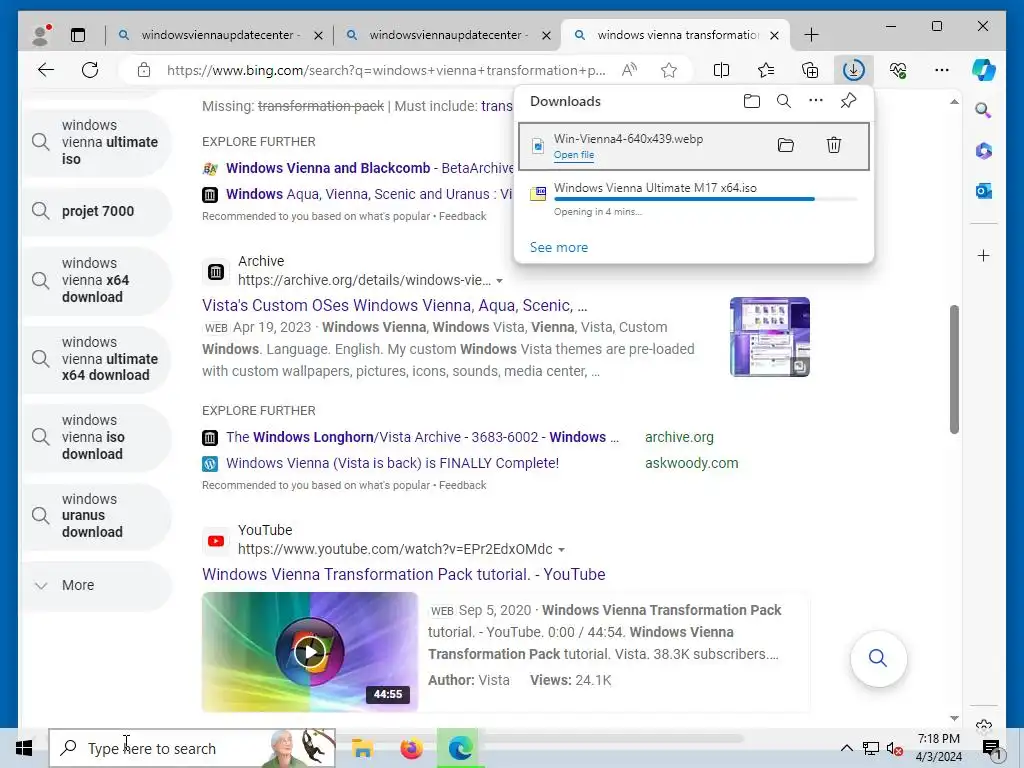Open a new tab with plus button
1024x768 pixels.
coord(811,35)
